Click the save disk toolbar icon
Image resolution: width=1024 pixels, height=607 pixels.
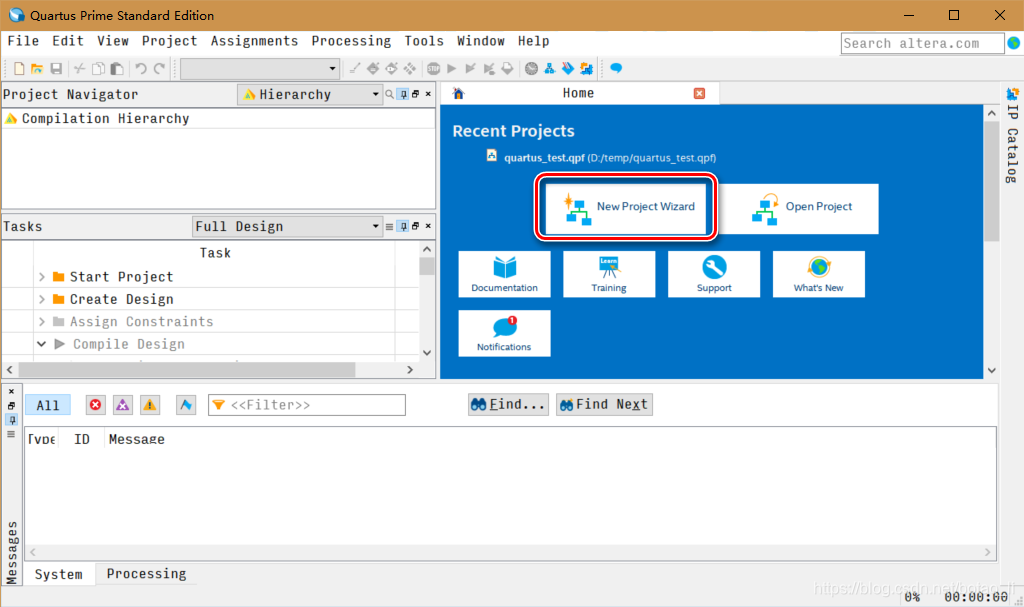click(x=56, y=69)
